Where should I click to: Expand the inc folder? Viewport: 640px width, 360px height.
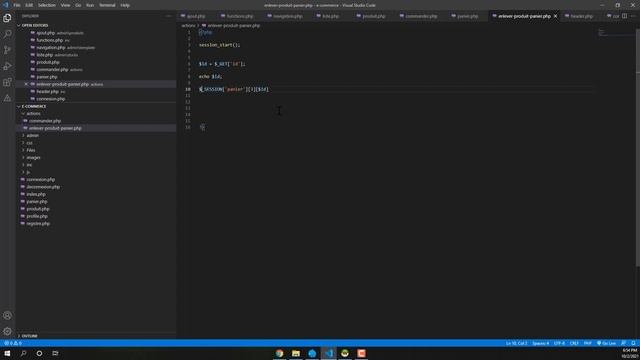coord(29,165)
